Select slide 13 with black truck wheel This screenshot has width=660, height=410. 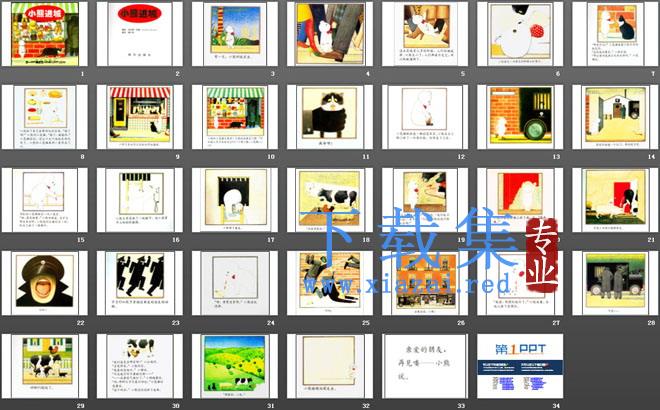(x=520, y=117)
